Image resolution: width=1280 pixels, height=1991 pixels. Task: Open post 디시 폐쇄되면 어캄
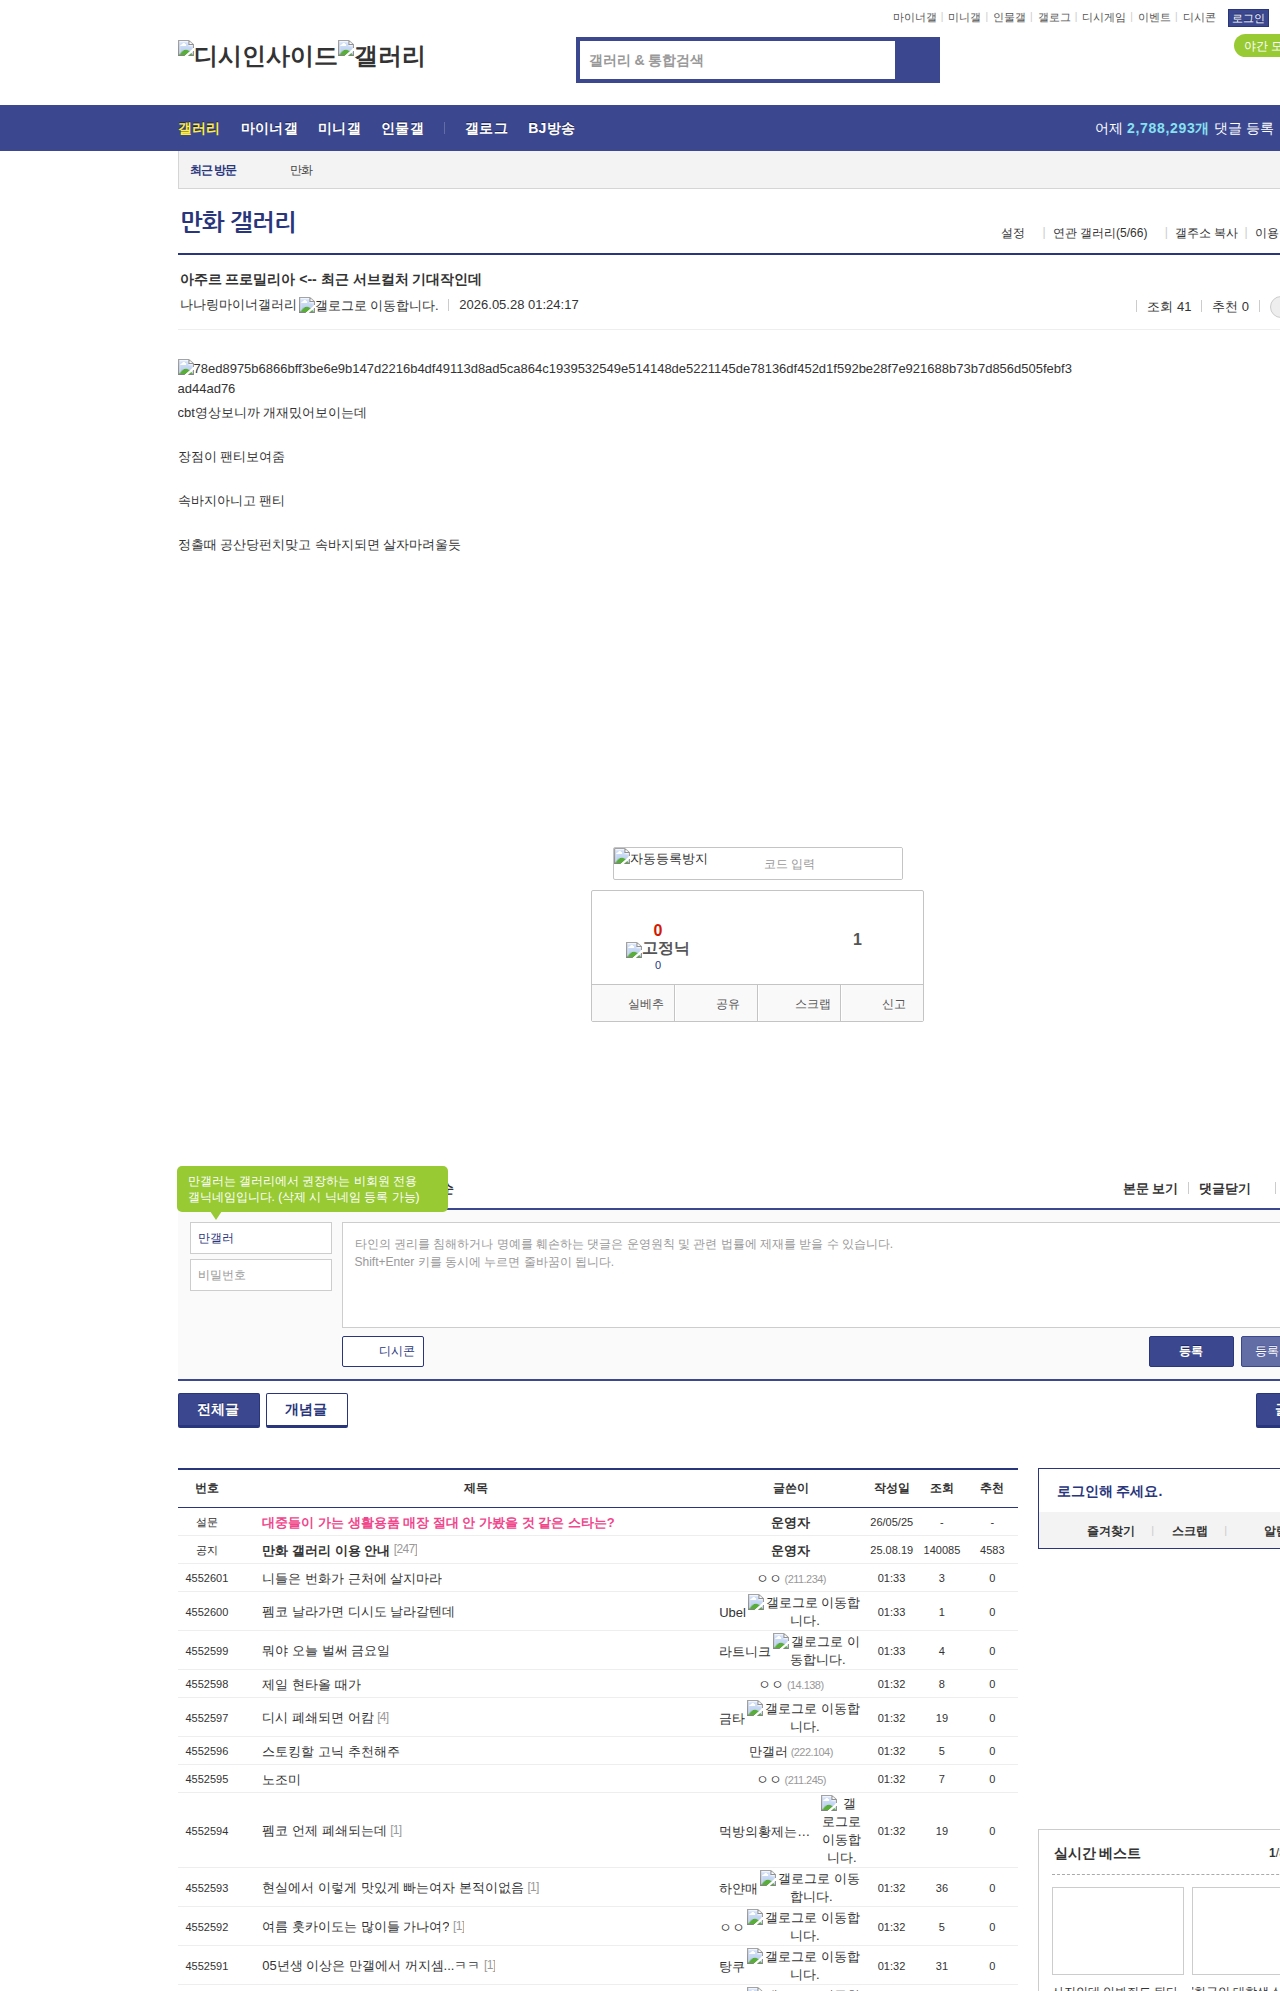coord(318,1717)
